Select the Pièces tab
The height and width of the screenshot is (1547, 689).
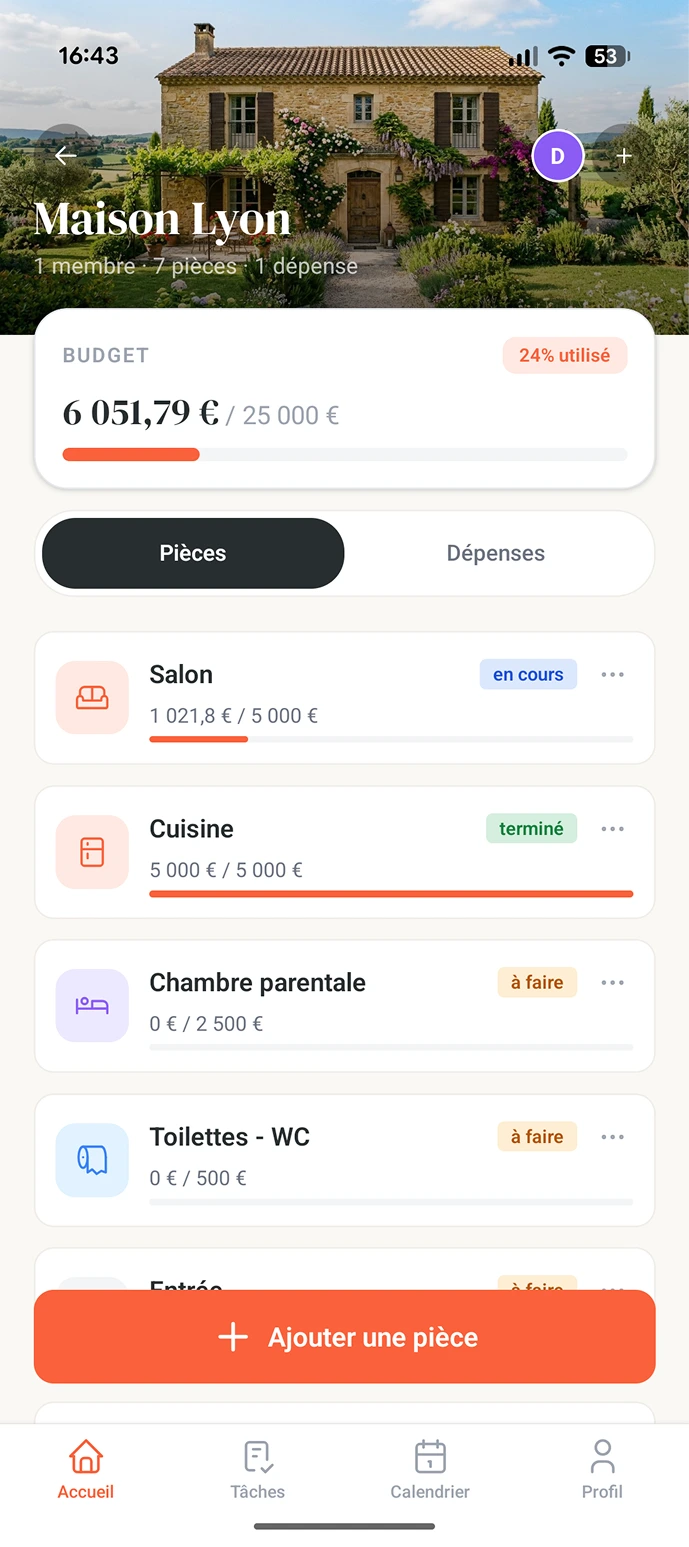[x=193, y=553]
